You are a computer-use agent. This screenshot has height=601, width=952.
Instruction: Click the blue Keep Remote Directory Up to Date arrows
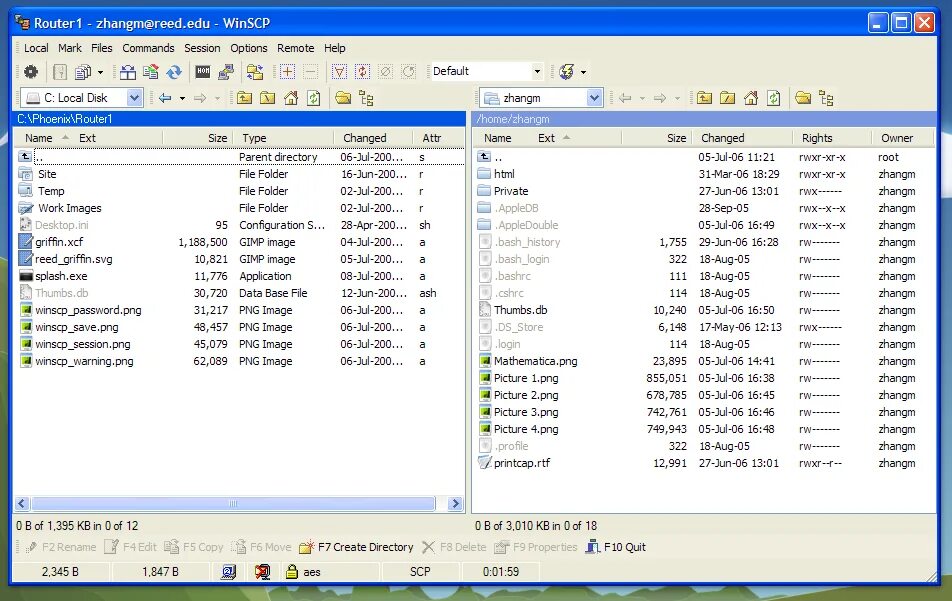coord(174,72)
